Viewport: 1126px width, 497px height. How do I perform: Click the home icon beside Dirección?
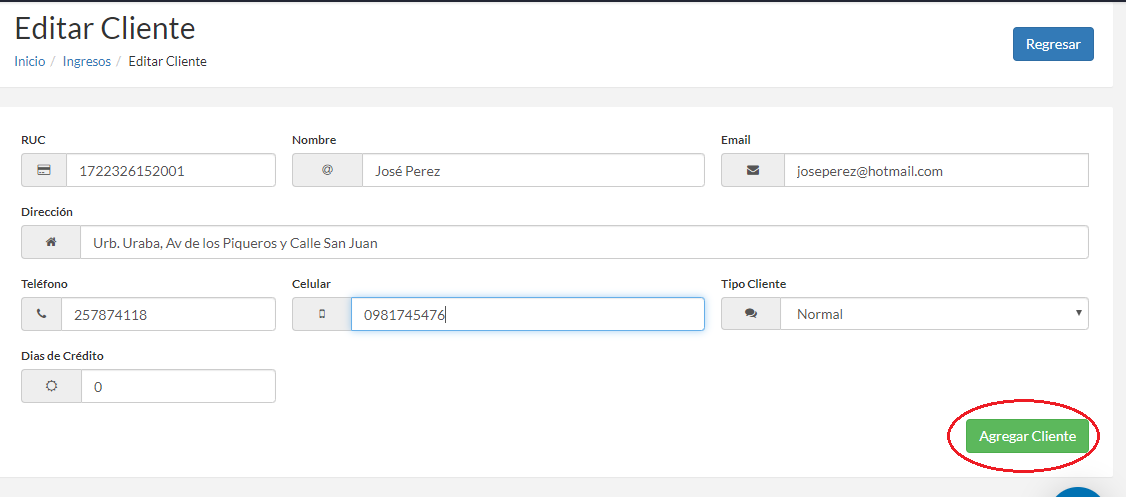pyautogui.click(x=51, y=242)
